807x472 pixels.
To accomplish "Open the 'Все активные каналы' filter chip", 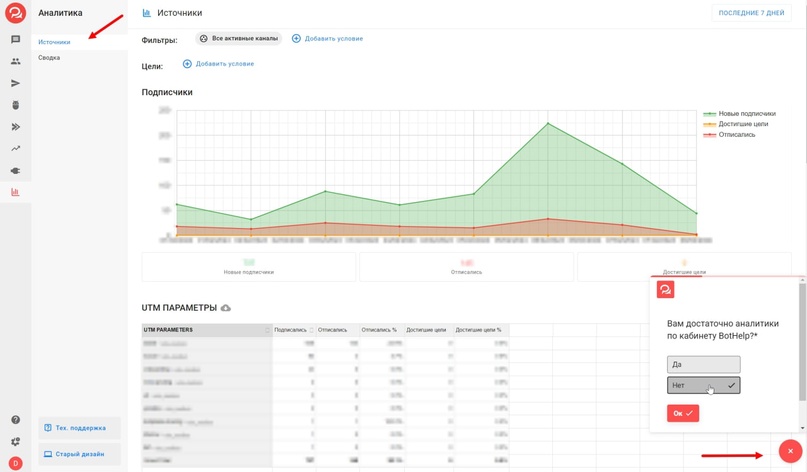I will pos(238,38).
